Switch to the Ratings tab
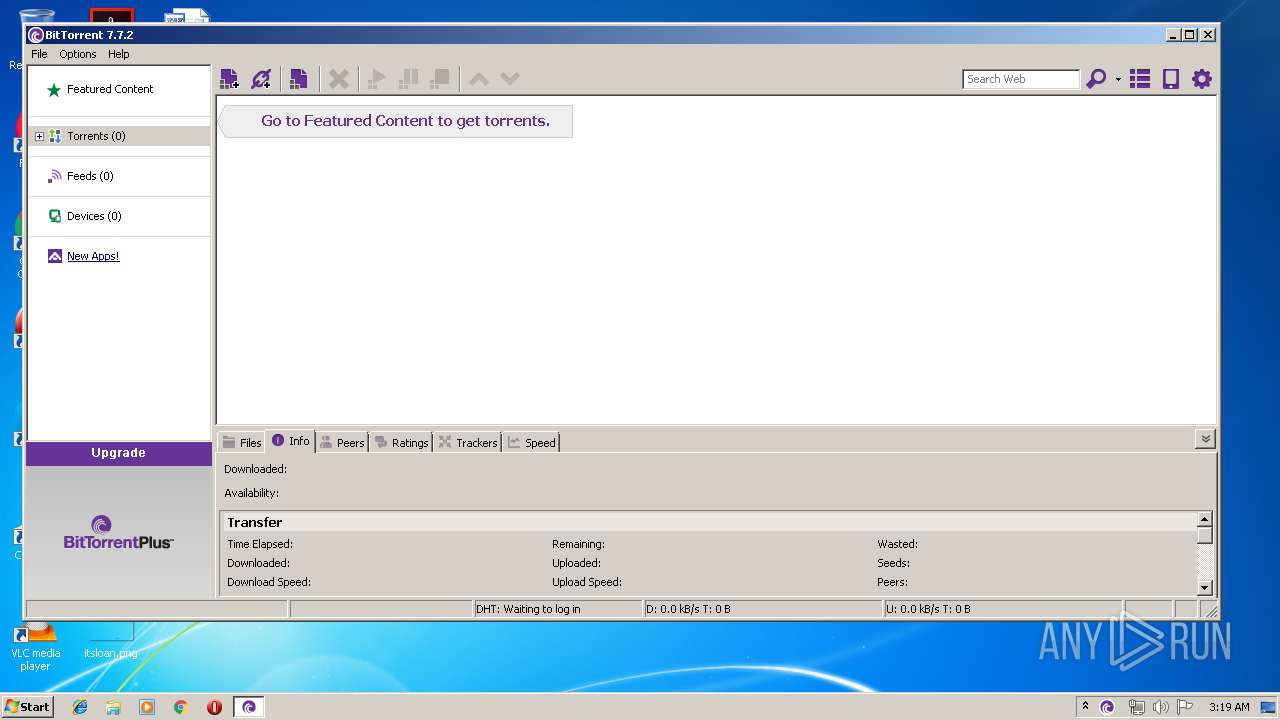 coord(400,442)
